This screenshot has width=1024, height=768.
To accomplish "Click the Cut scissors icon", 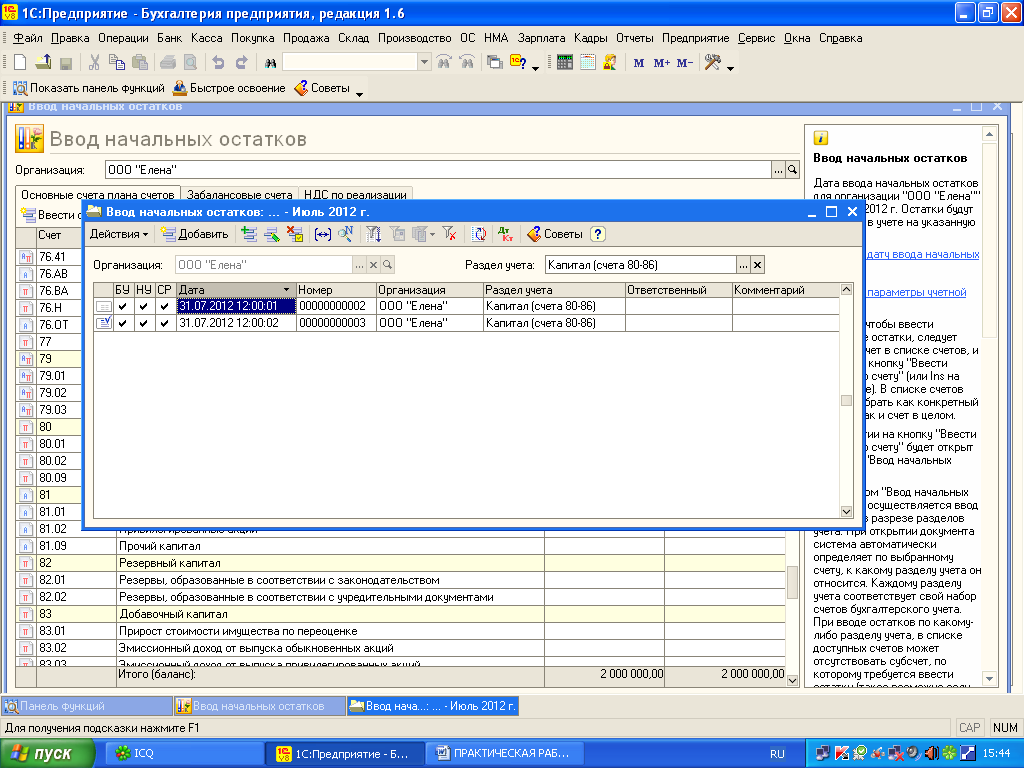I will point(94,63).
